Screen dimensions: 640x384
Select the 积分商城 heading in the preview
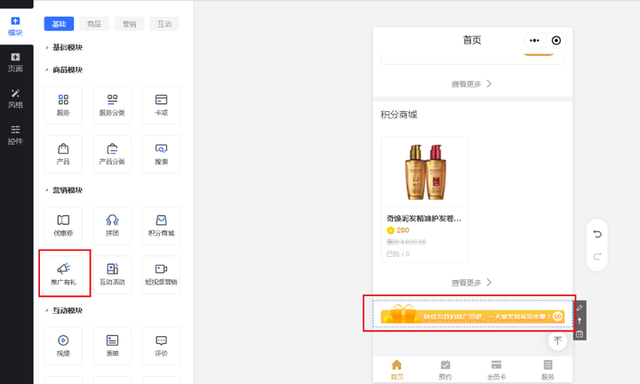[399, 115]
